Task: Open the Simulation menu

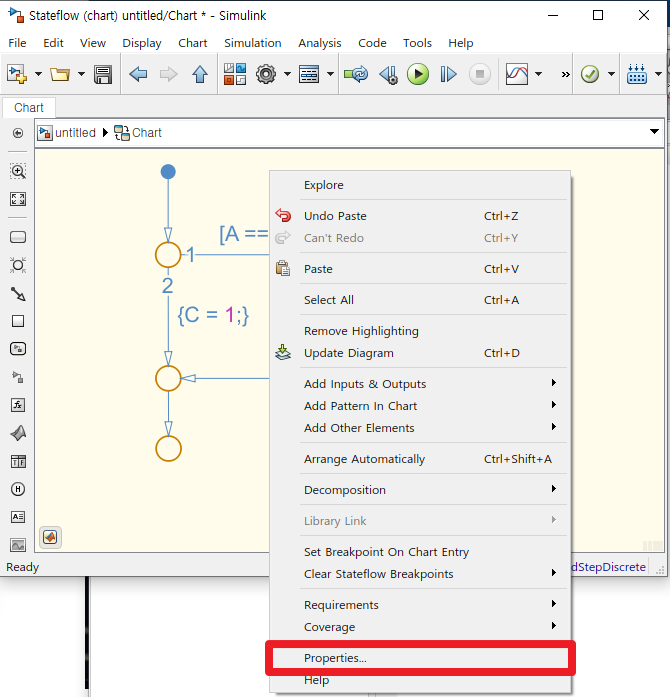Action: click(x=253, y=43)
